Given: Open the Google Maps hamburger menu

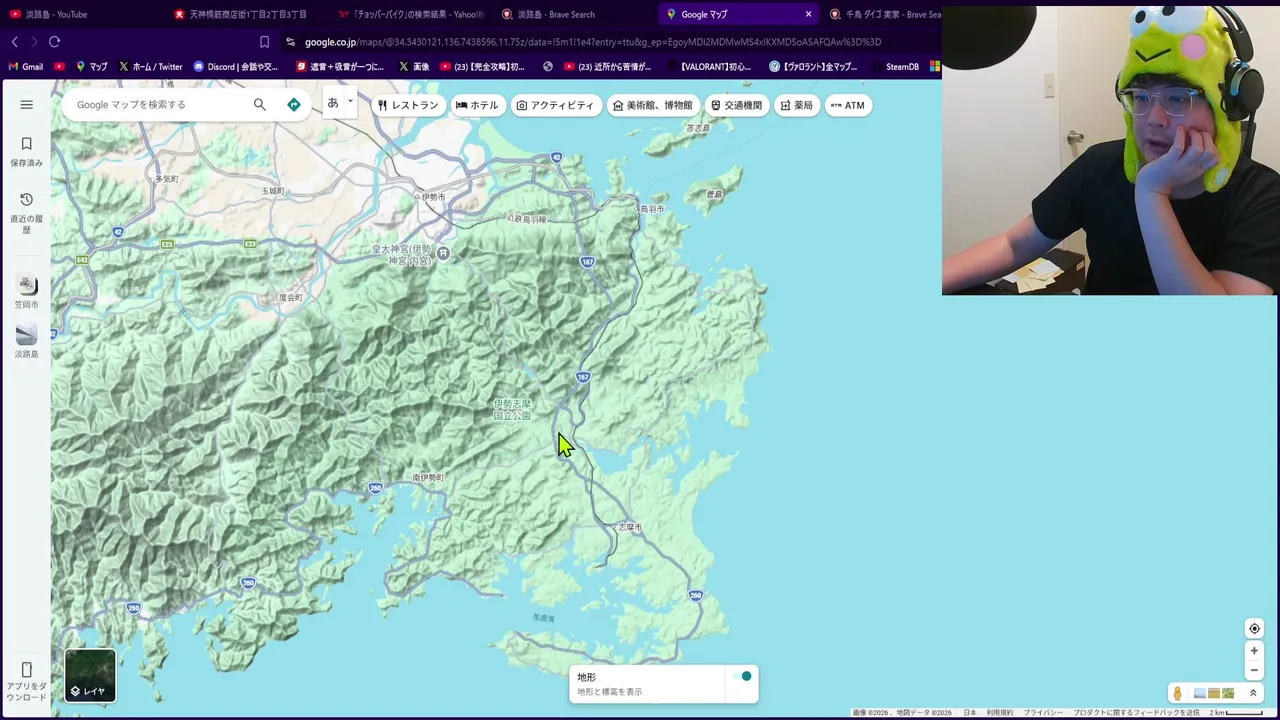Looking at the screenshot, I should 27,104.
